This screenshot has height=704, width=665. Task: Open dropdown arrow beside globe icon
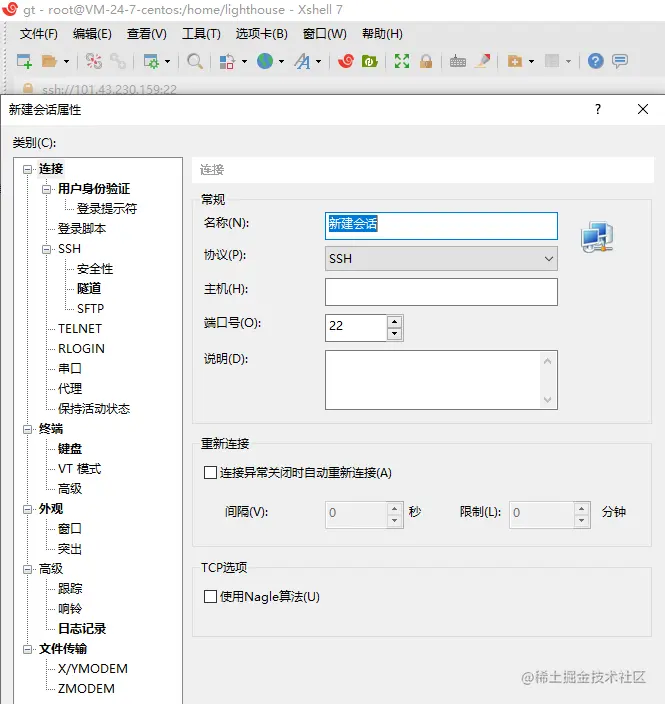[282, 61]
